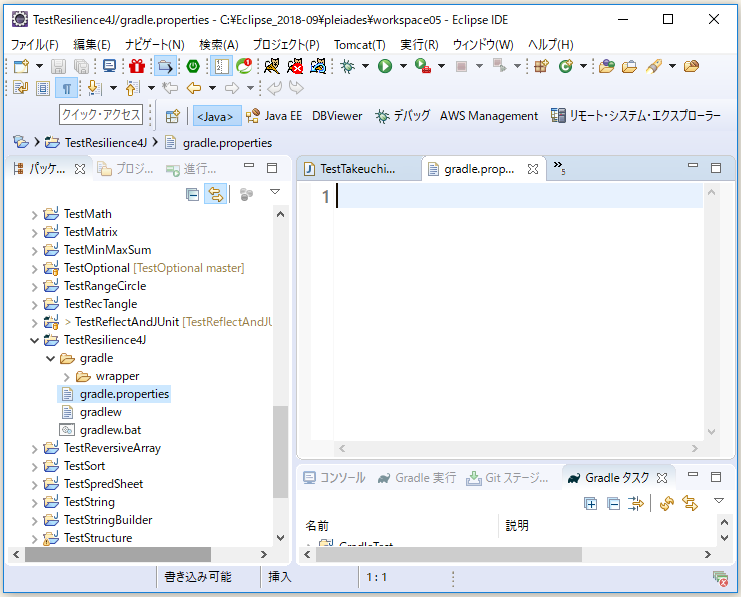Go back with the yellow left arrow
741x597 pixels.
point(194,88)
